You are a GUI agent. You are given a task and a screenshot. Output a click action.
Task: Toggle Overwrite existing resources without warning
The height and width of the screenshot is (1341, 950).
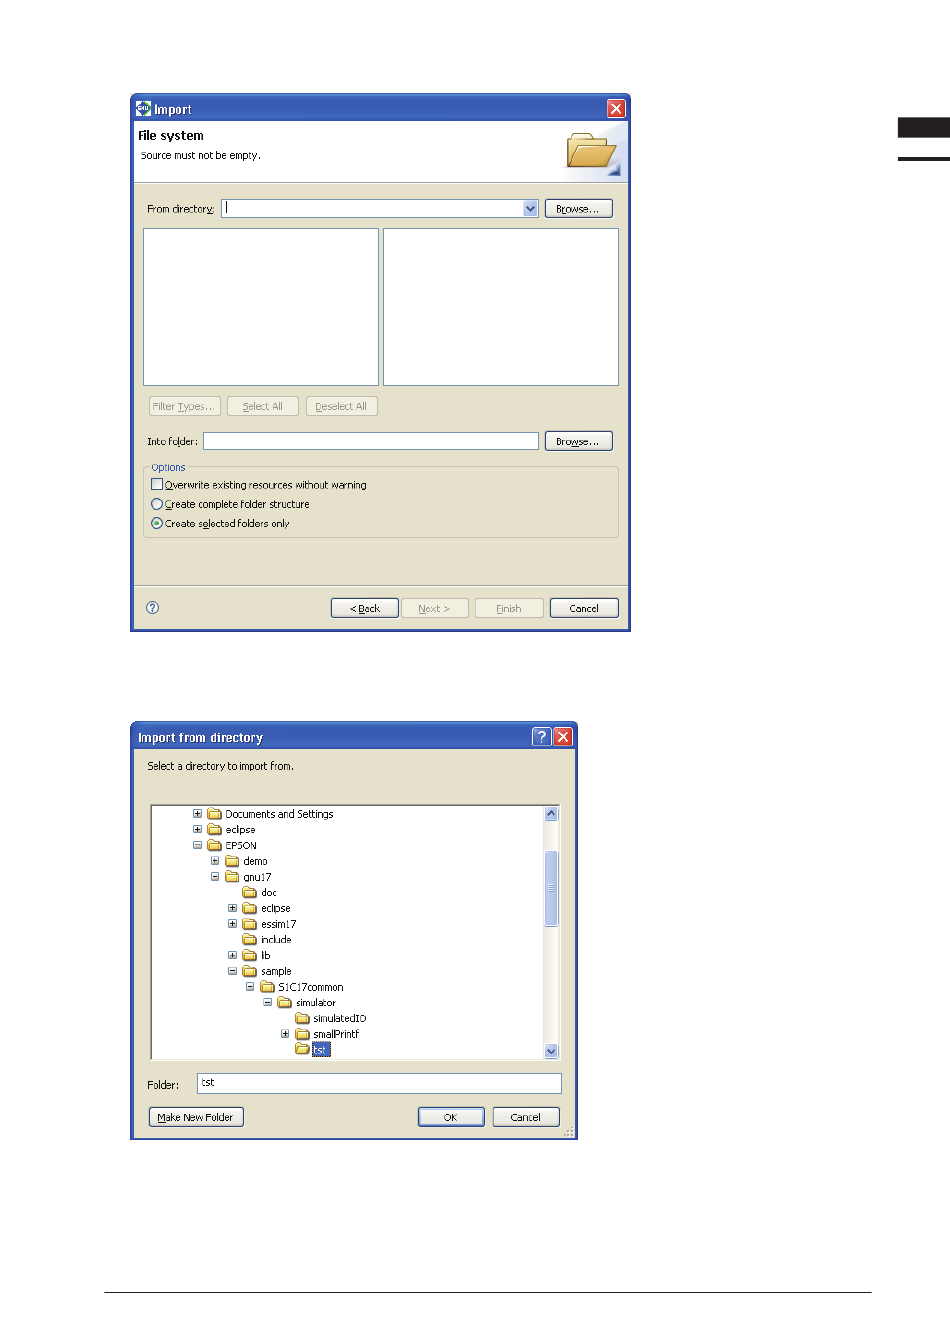click(x=157, y=484)
